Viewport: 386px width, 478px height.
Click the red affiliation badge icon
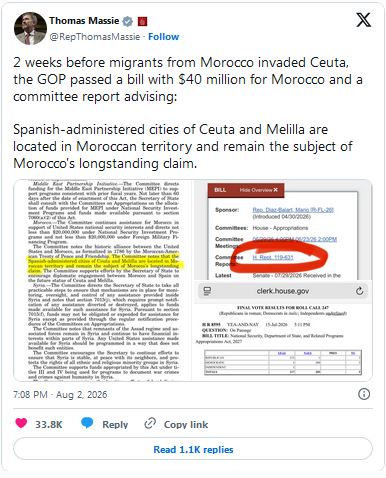(143, 21)
